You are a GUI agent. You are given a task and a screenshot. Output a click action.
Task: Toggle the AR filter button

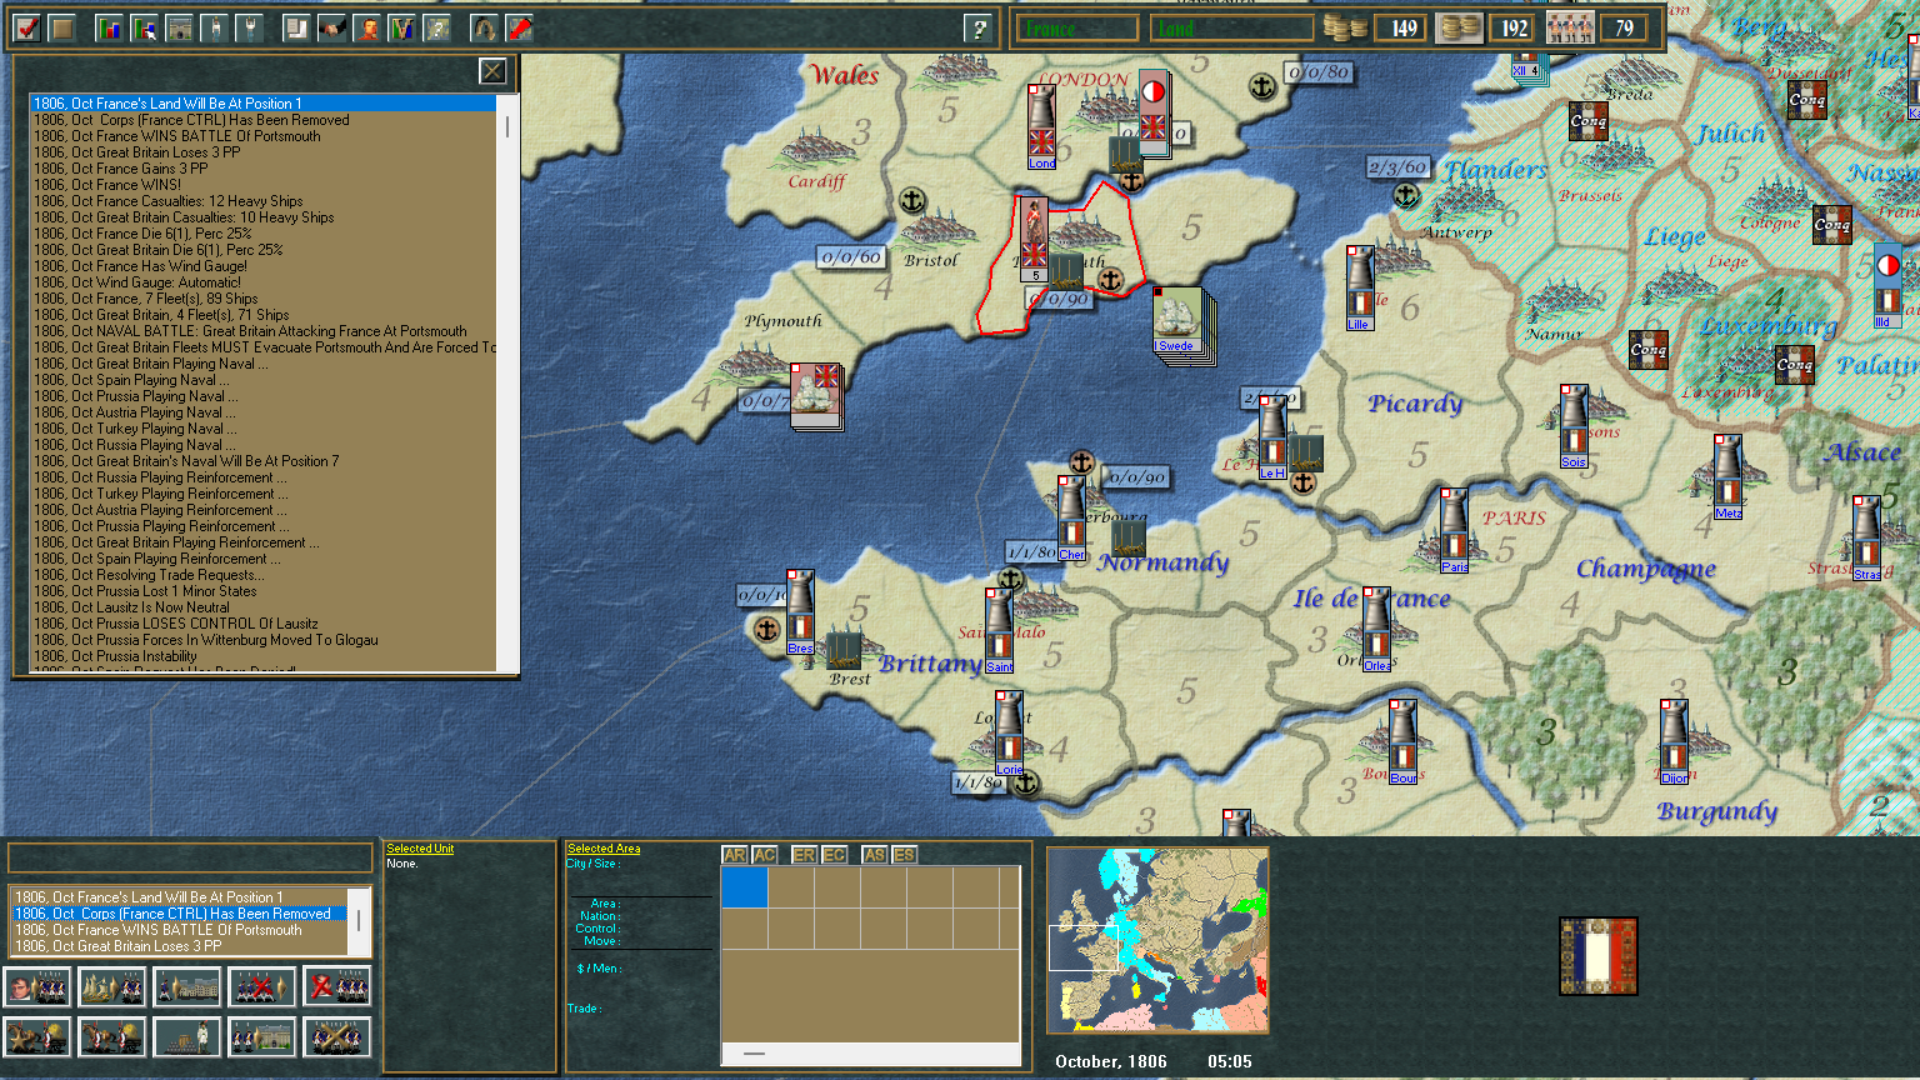[x=734, y=855]
